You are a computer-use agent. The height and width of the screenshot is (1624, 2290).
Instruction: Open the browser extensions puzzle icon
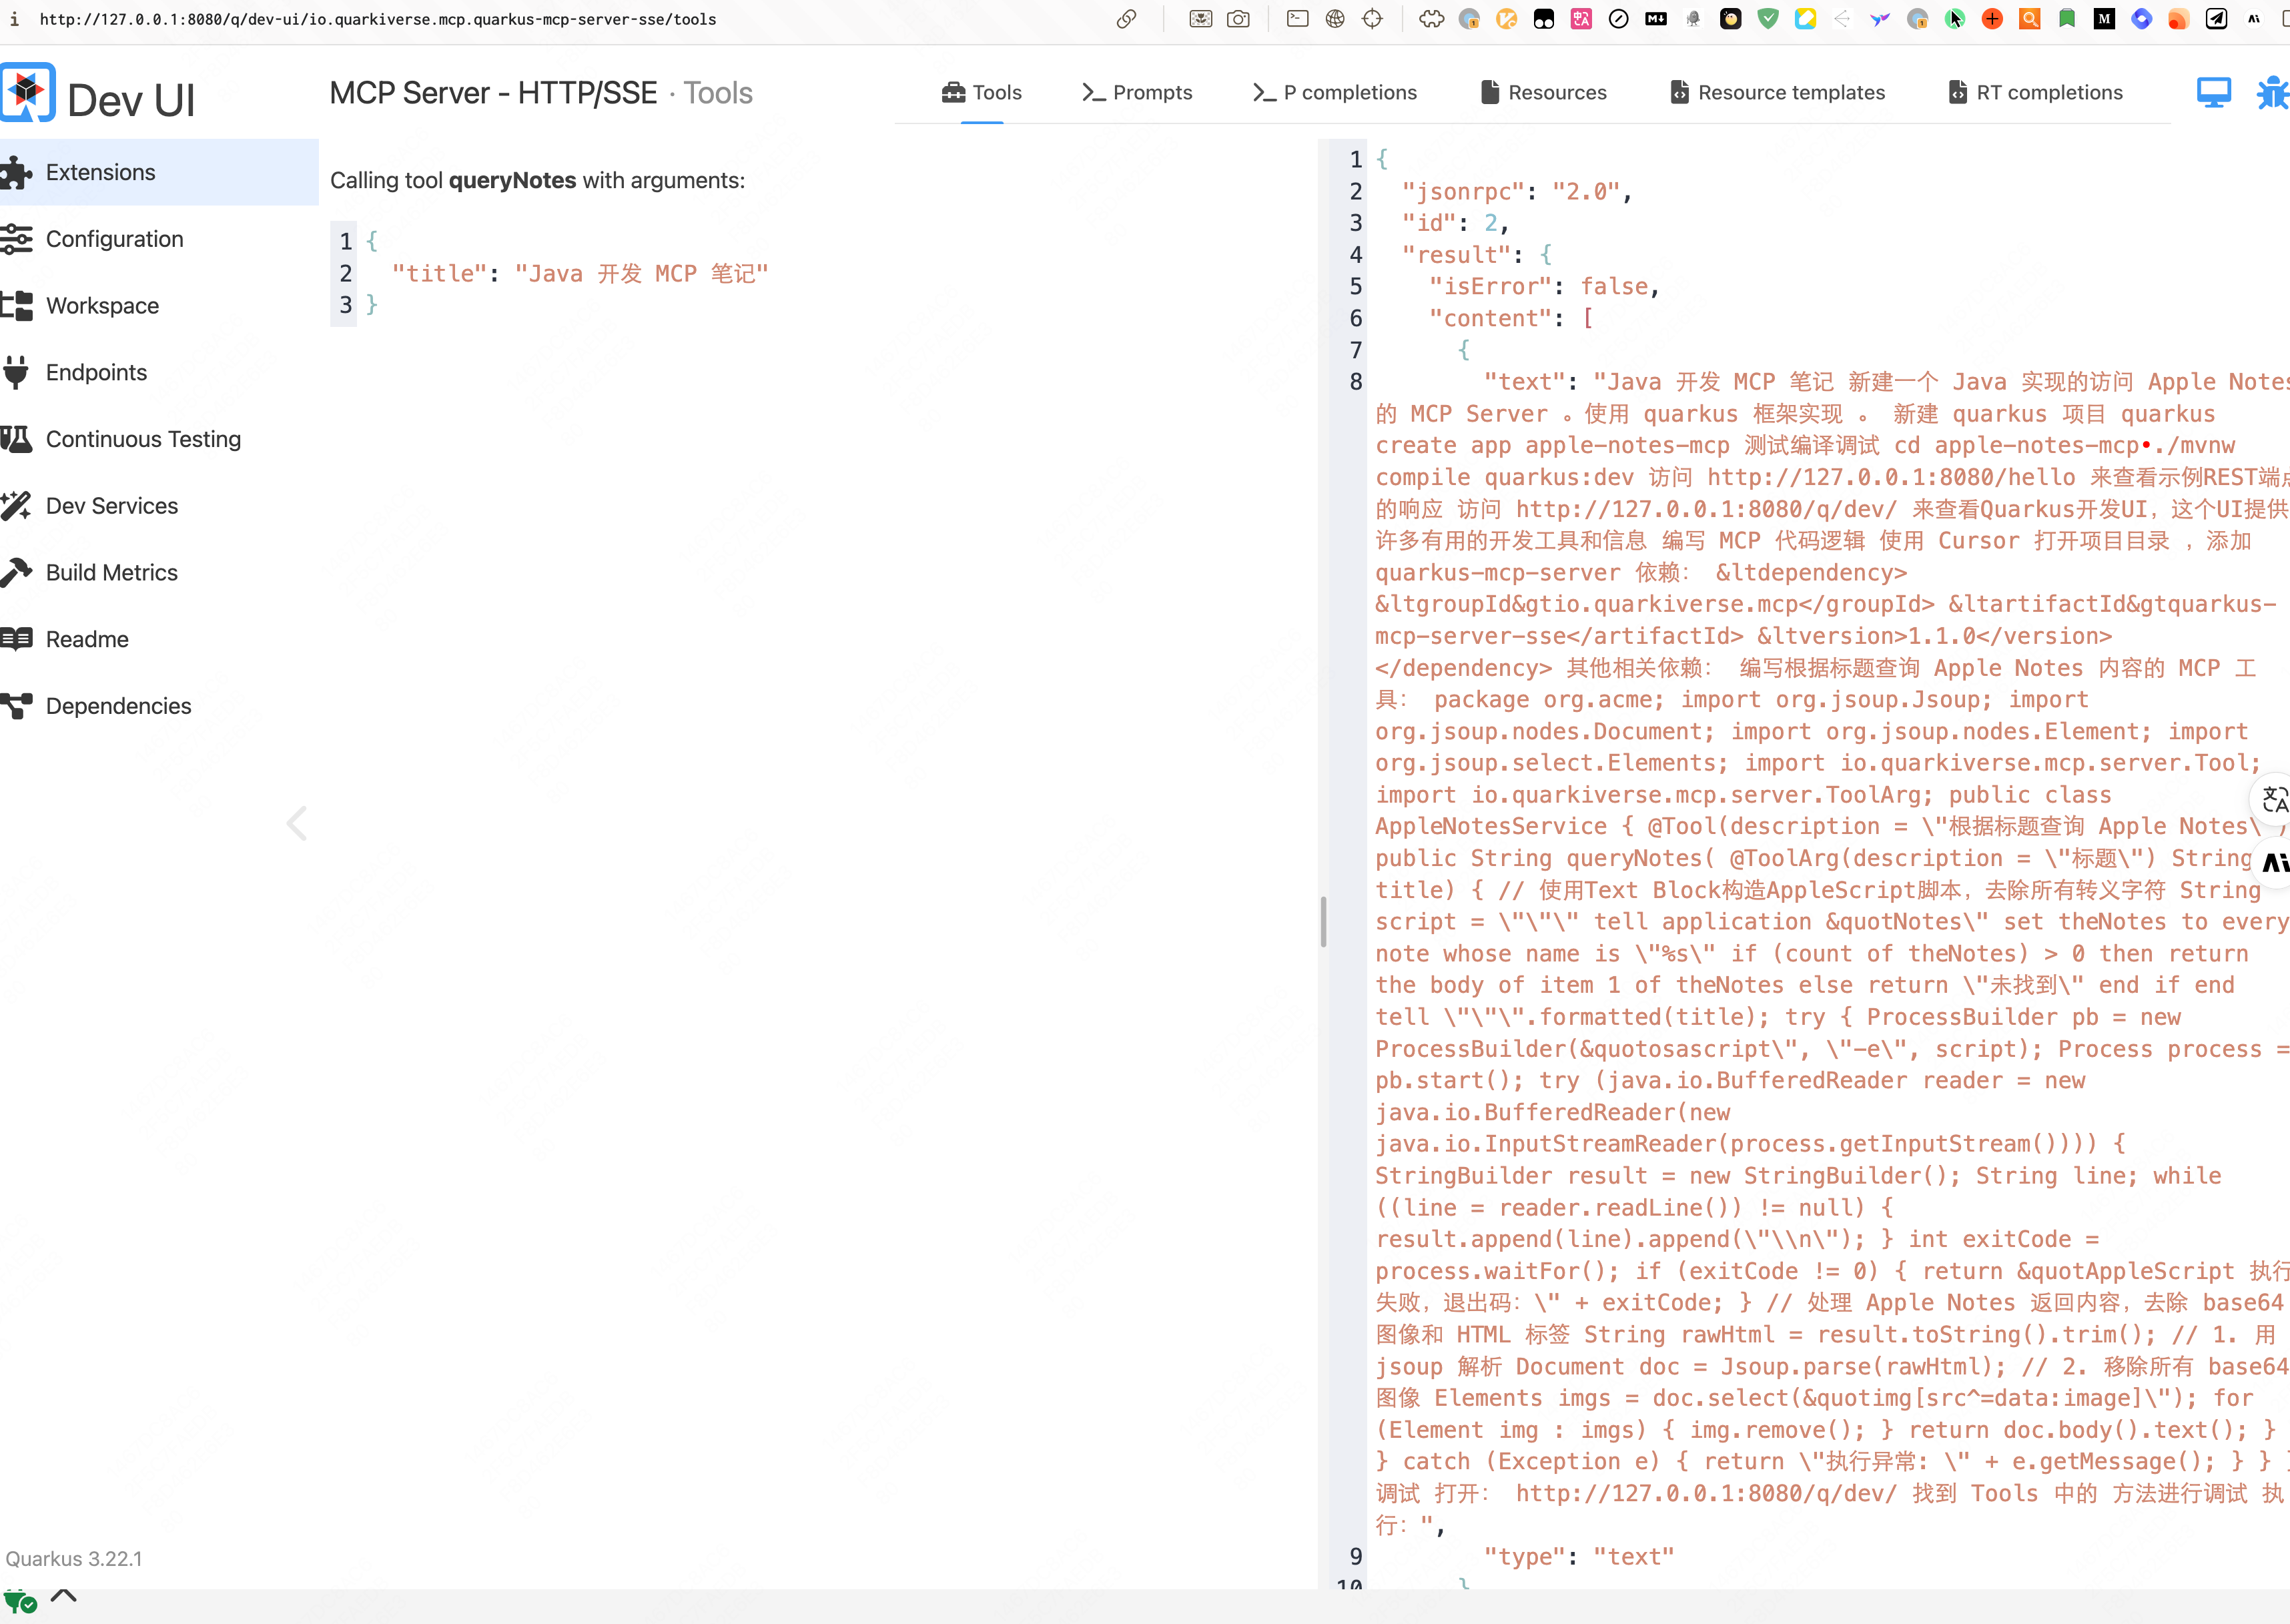(1431, 19)
